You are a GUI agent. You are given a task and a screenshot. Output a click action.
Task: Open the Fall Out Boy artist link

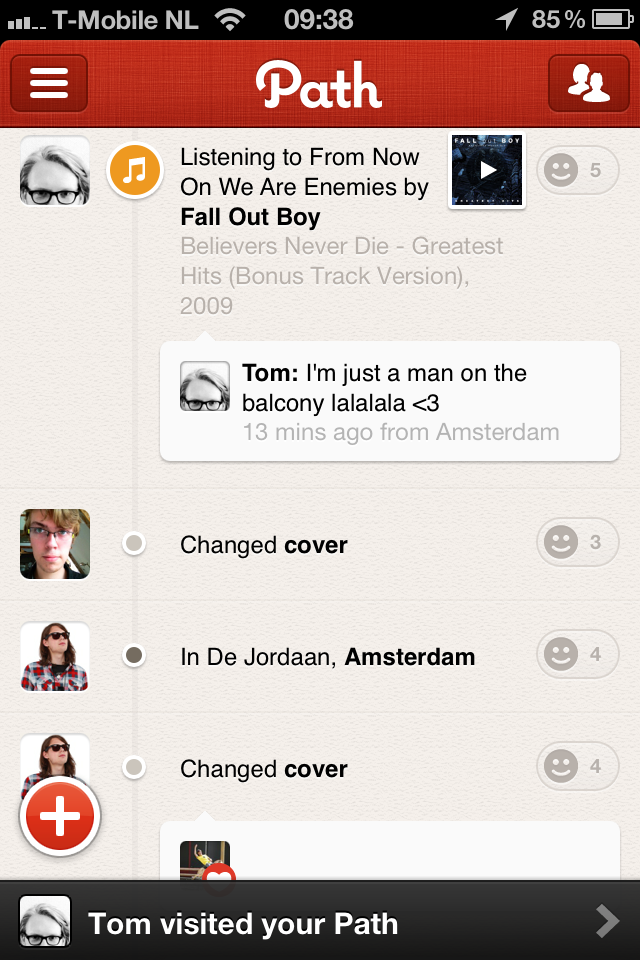pos(250,217)
